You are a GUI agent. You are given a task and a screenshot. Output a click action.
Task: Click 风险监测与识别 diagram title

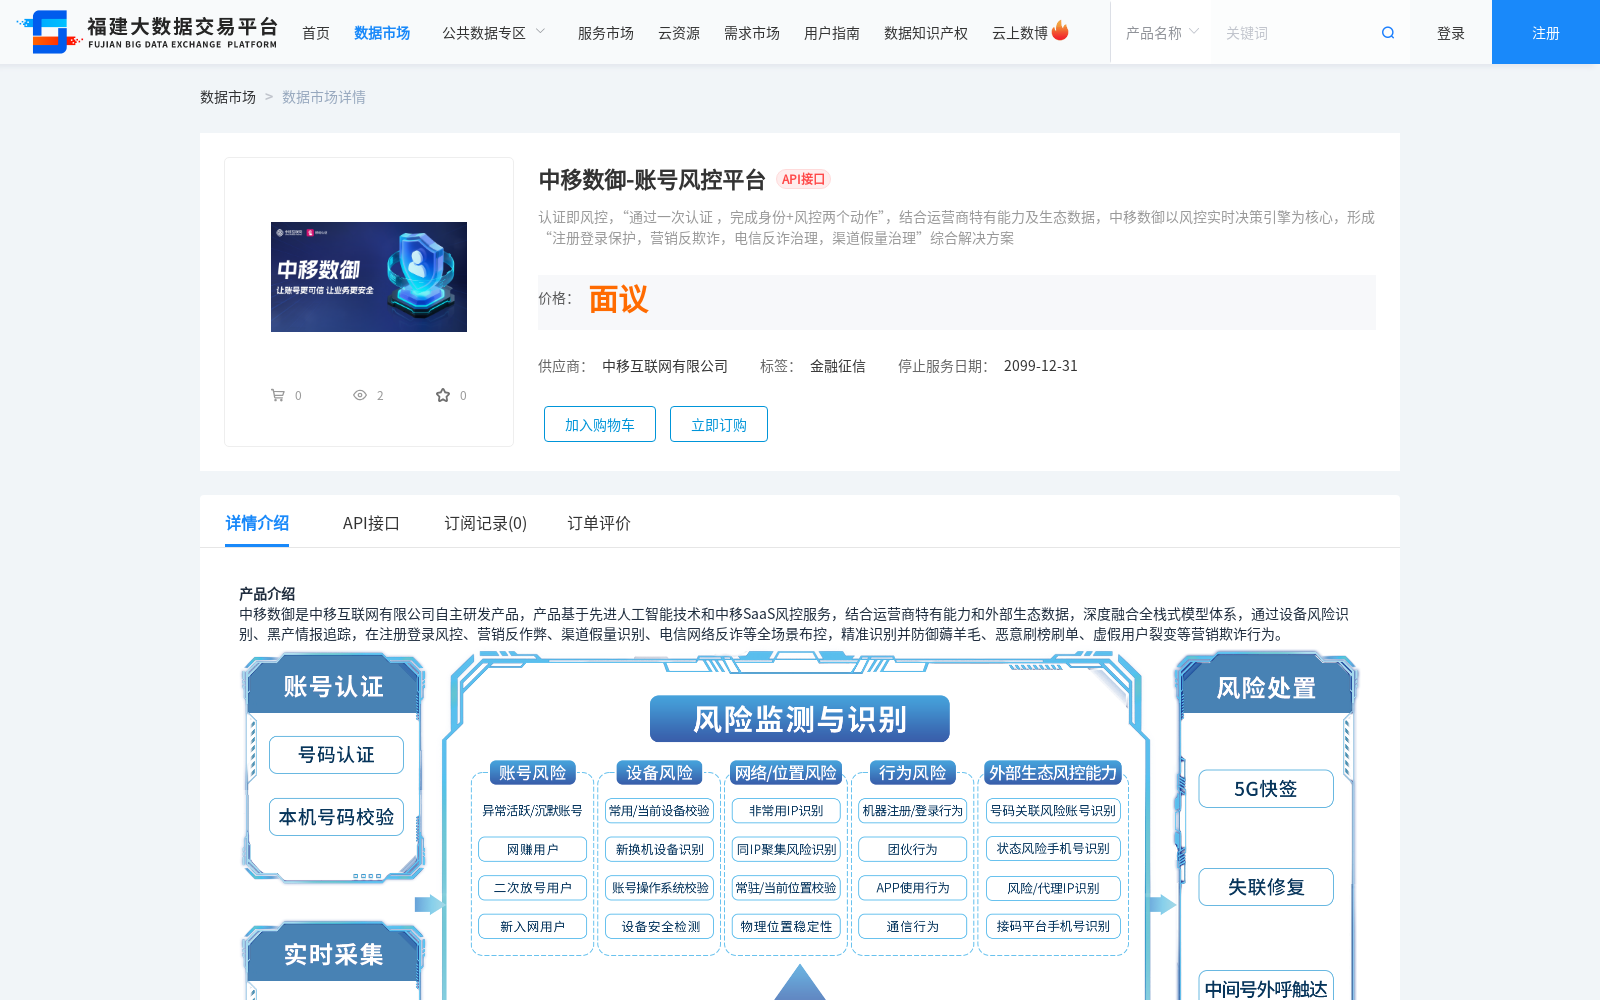[800, 719]
